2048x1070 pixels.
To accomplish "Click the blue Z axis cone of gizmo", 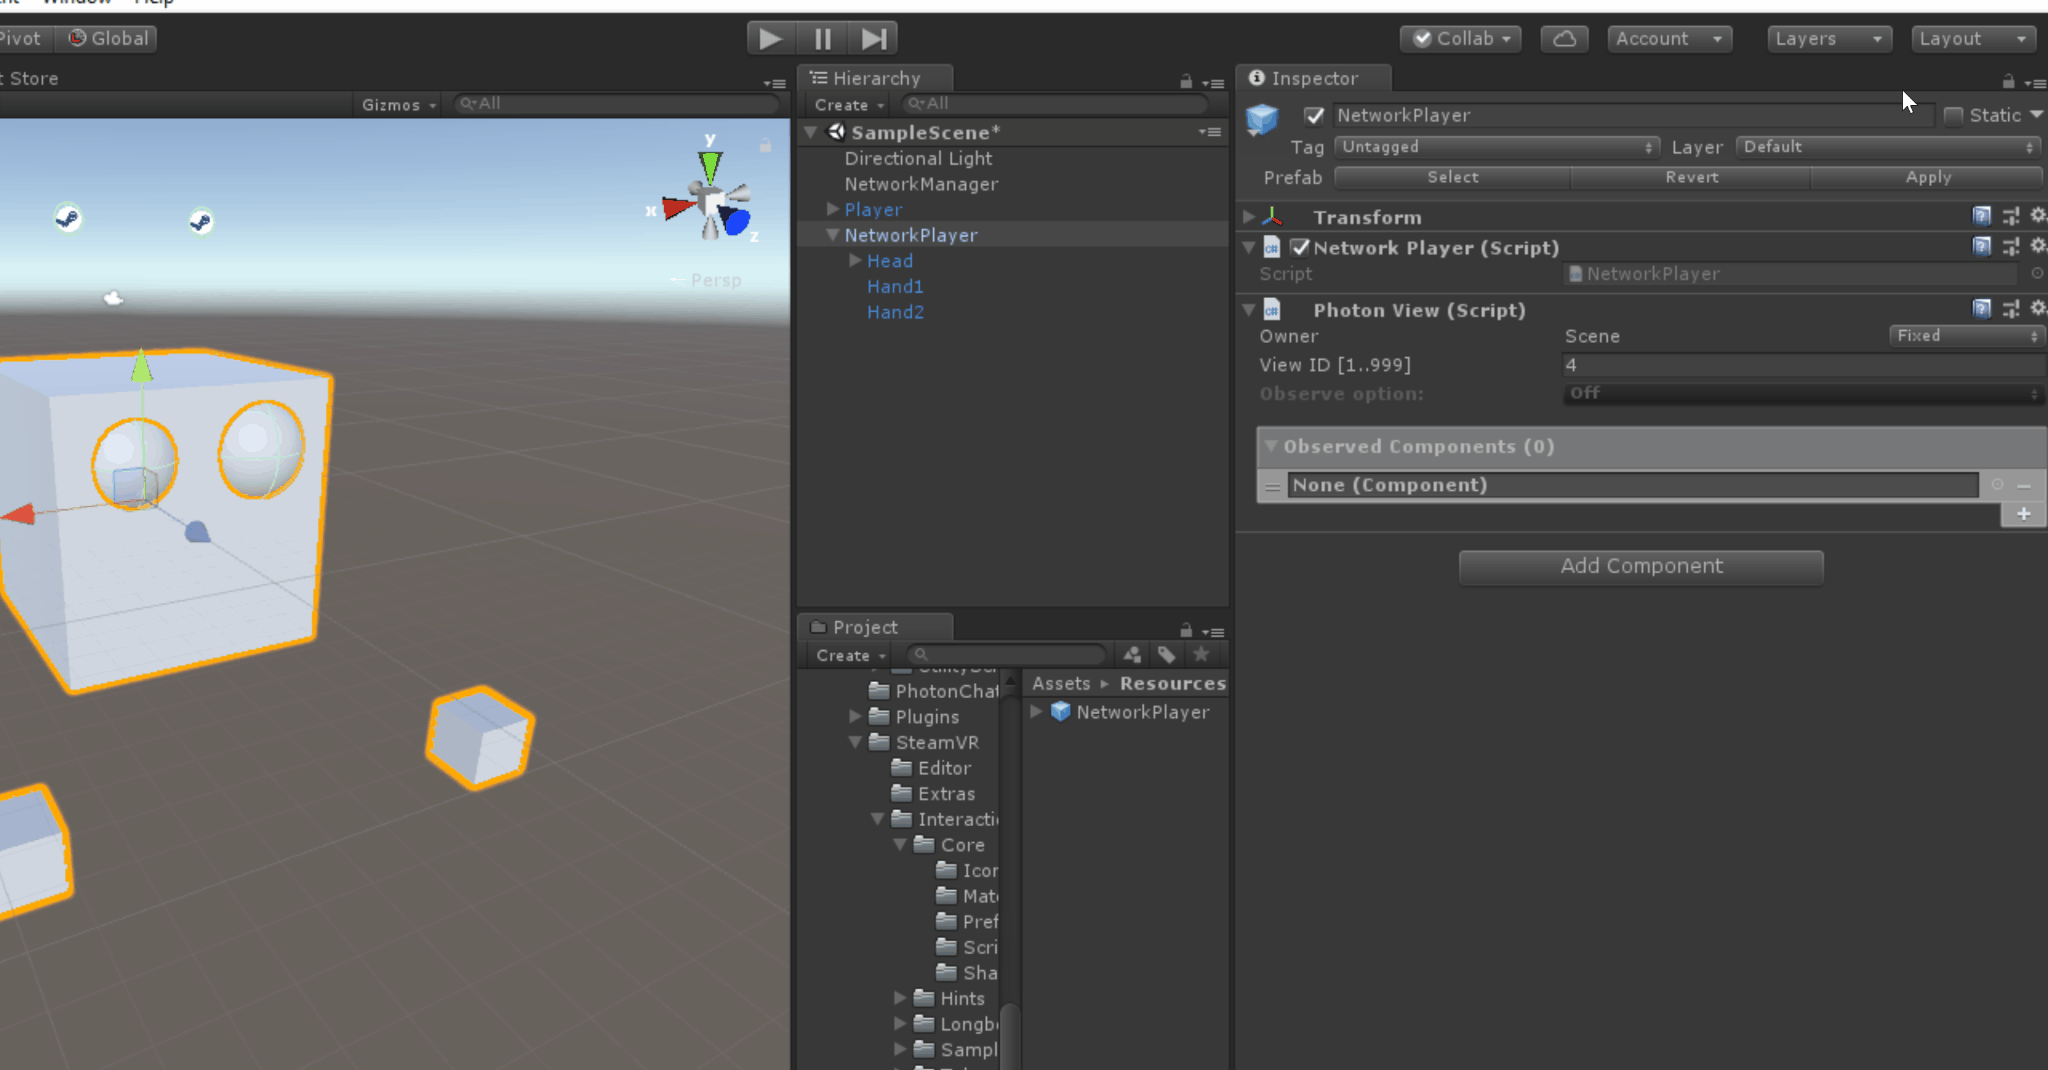I will (x=737, y=221).
